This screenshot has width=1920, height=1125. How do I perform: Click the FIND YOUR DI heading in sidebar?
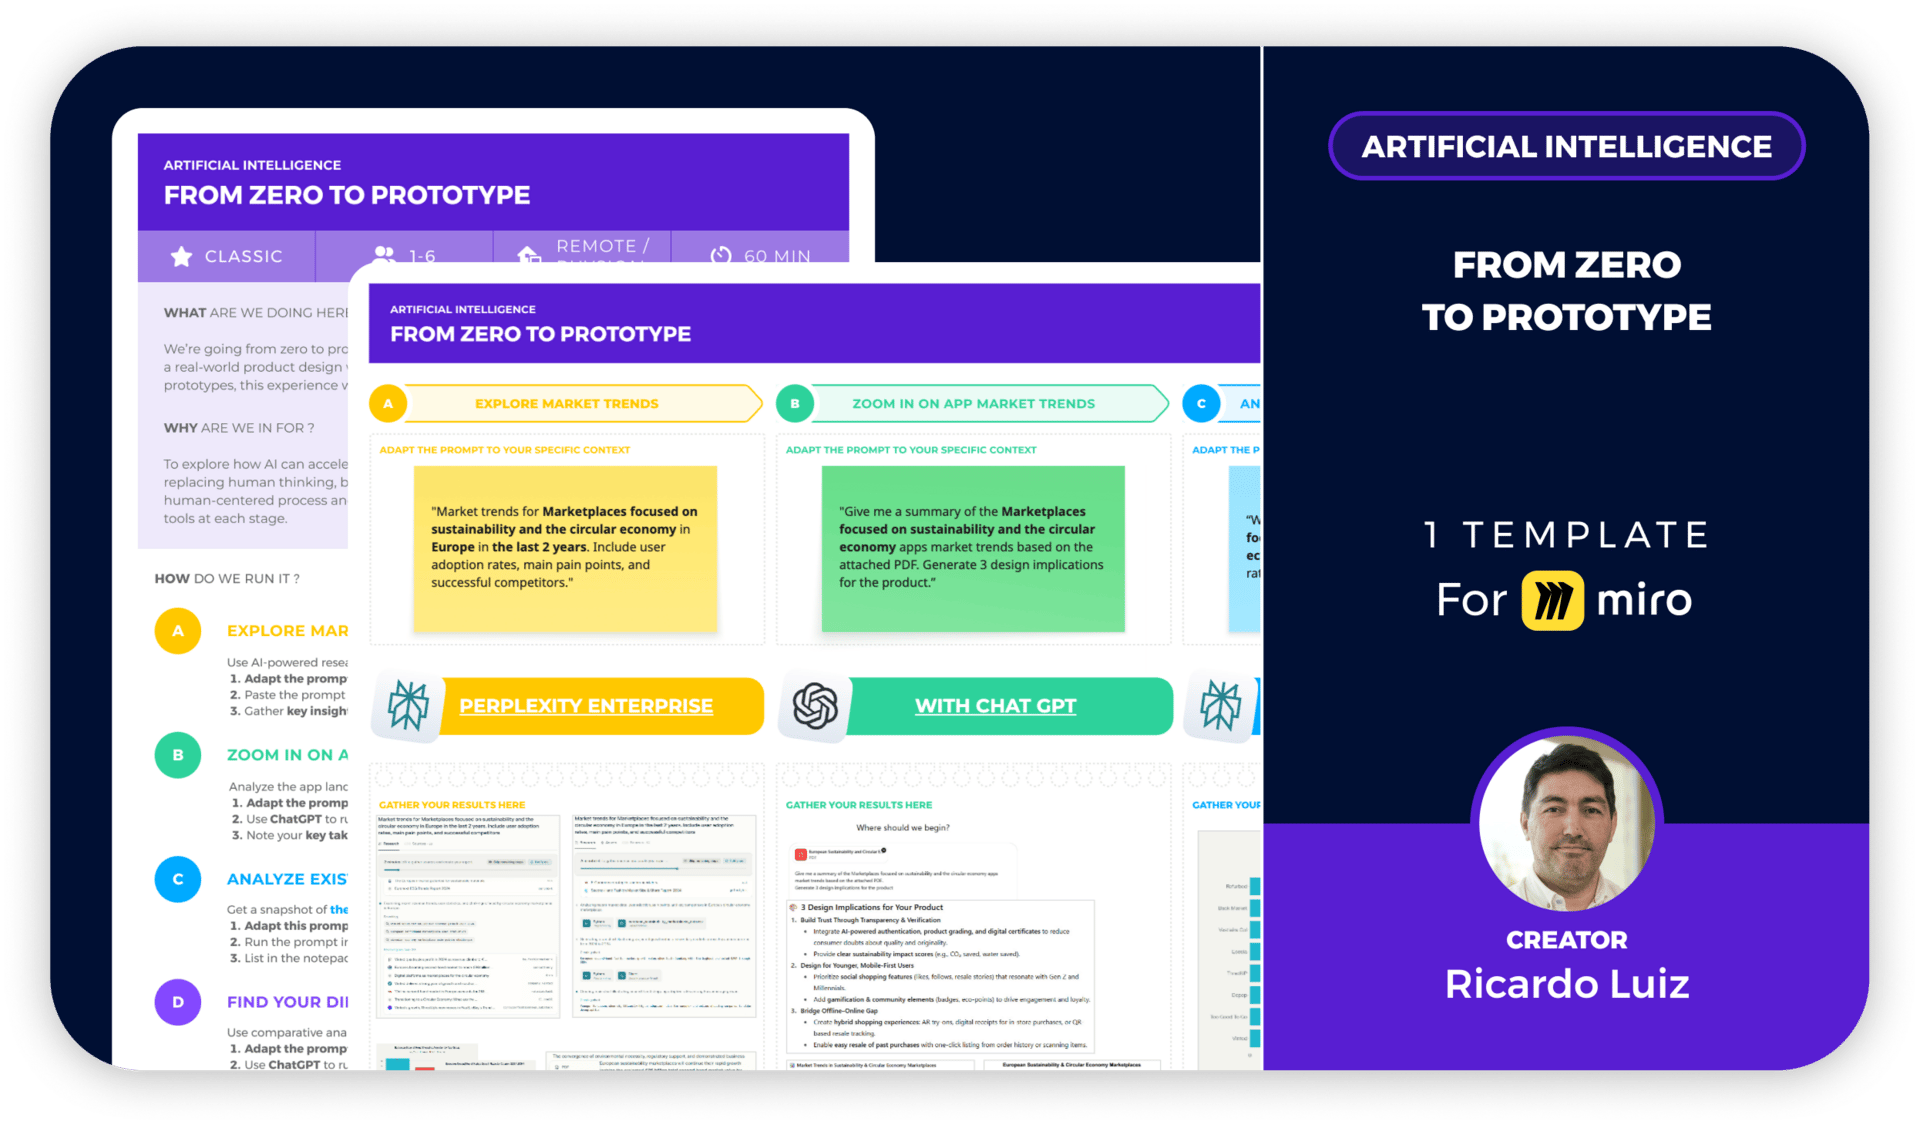[x=287, y=1002]
